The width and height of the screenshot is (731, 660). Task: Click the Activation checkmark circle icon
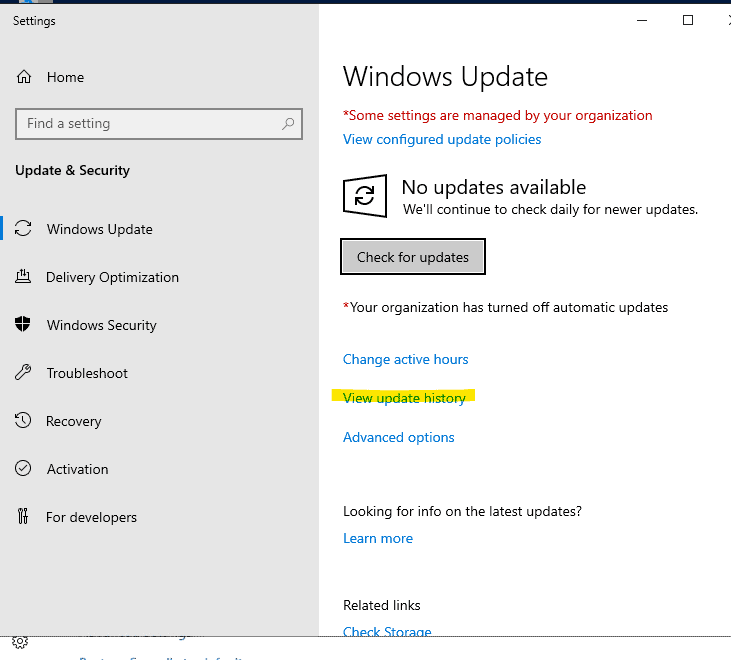click(x=23, y=468)
